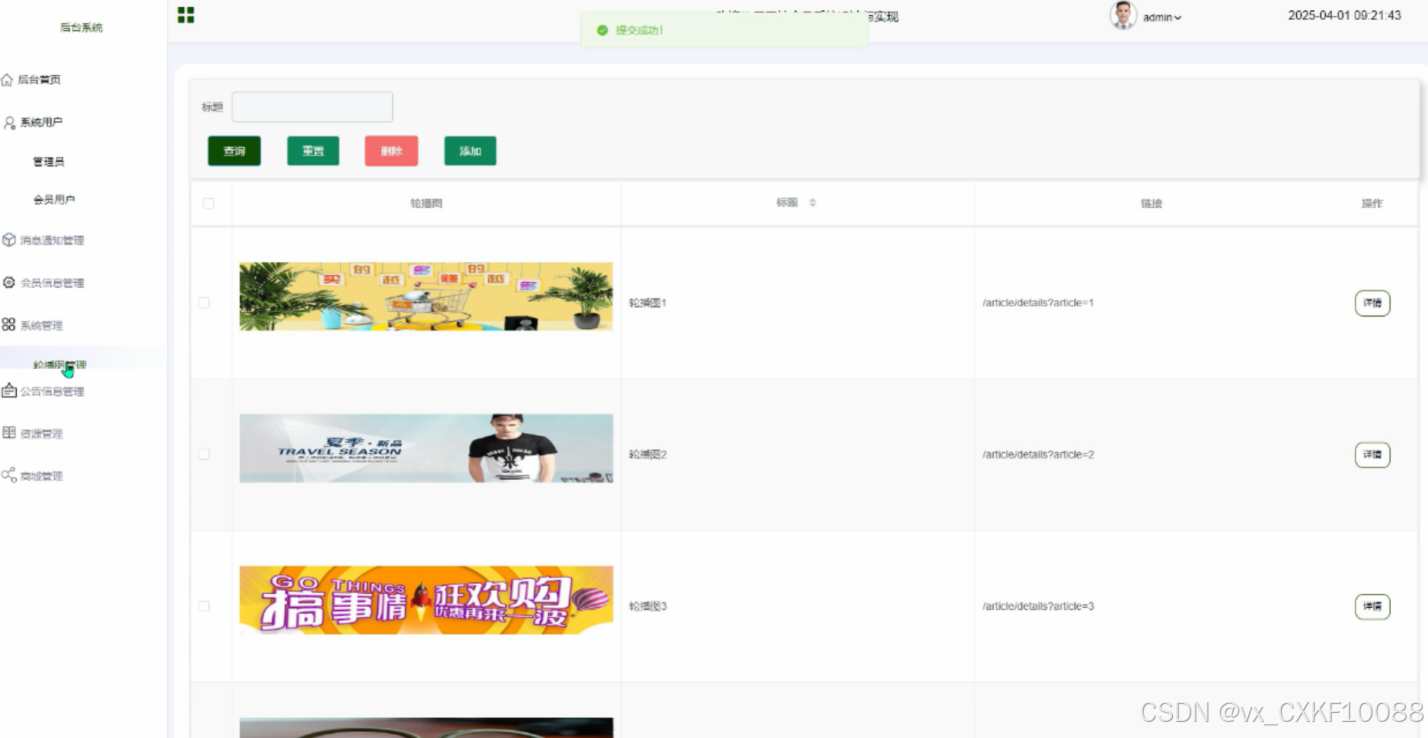The height and width of the screenshot is (738, 1428).
Task: Open 详情 for 轮播图2
Action: click(x=1372, y=455)
